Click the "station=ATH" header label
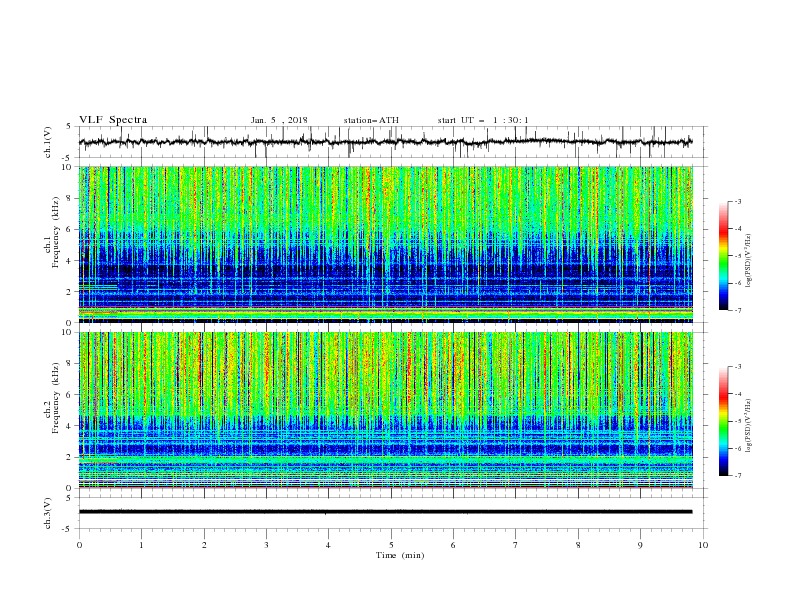 [x=371, y=120]
